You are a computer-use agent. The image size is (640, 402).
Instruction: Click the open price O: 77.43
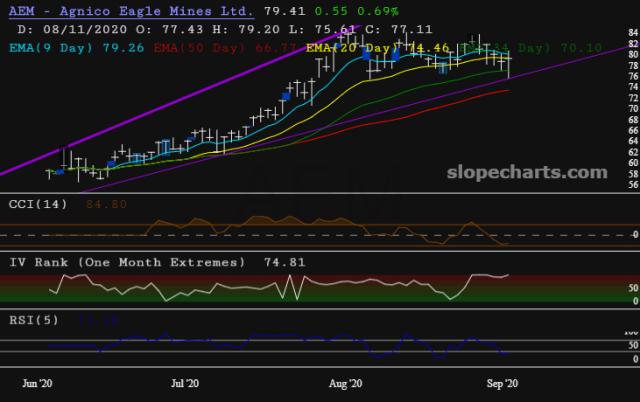170,29
